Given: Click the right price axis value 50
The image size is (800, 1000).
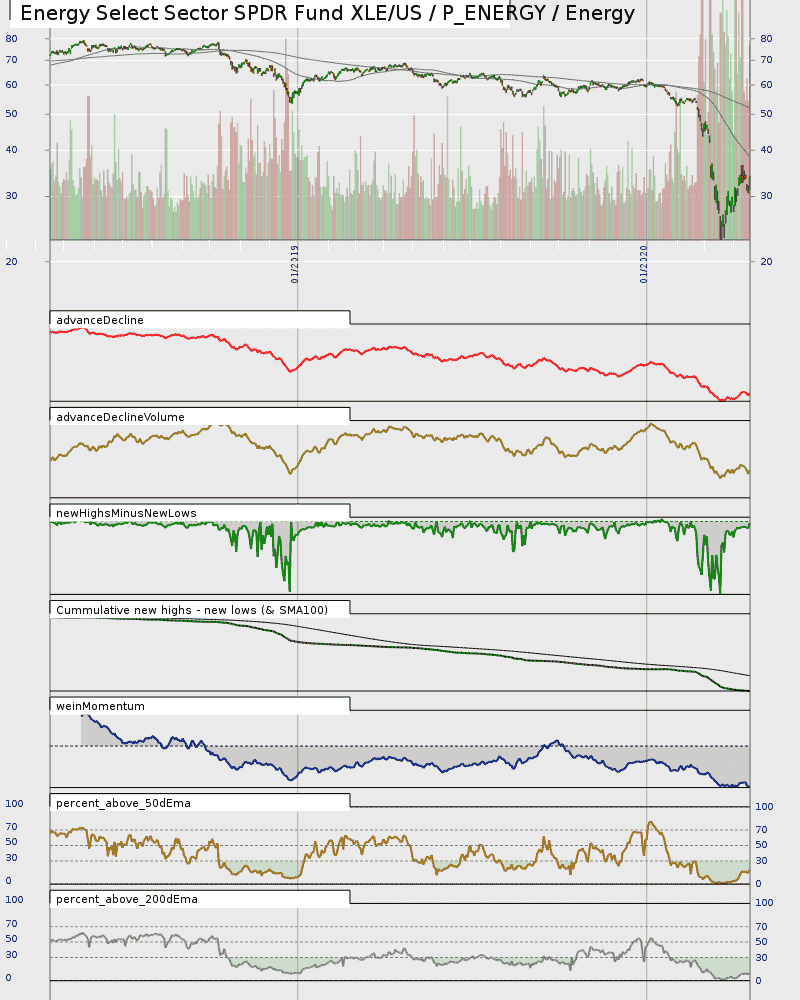Looking at the screenshot, I should click(766, 114).
